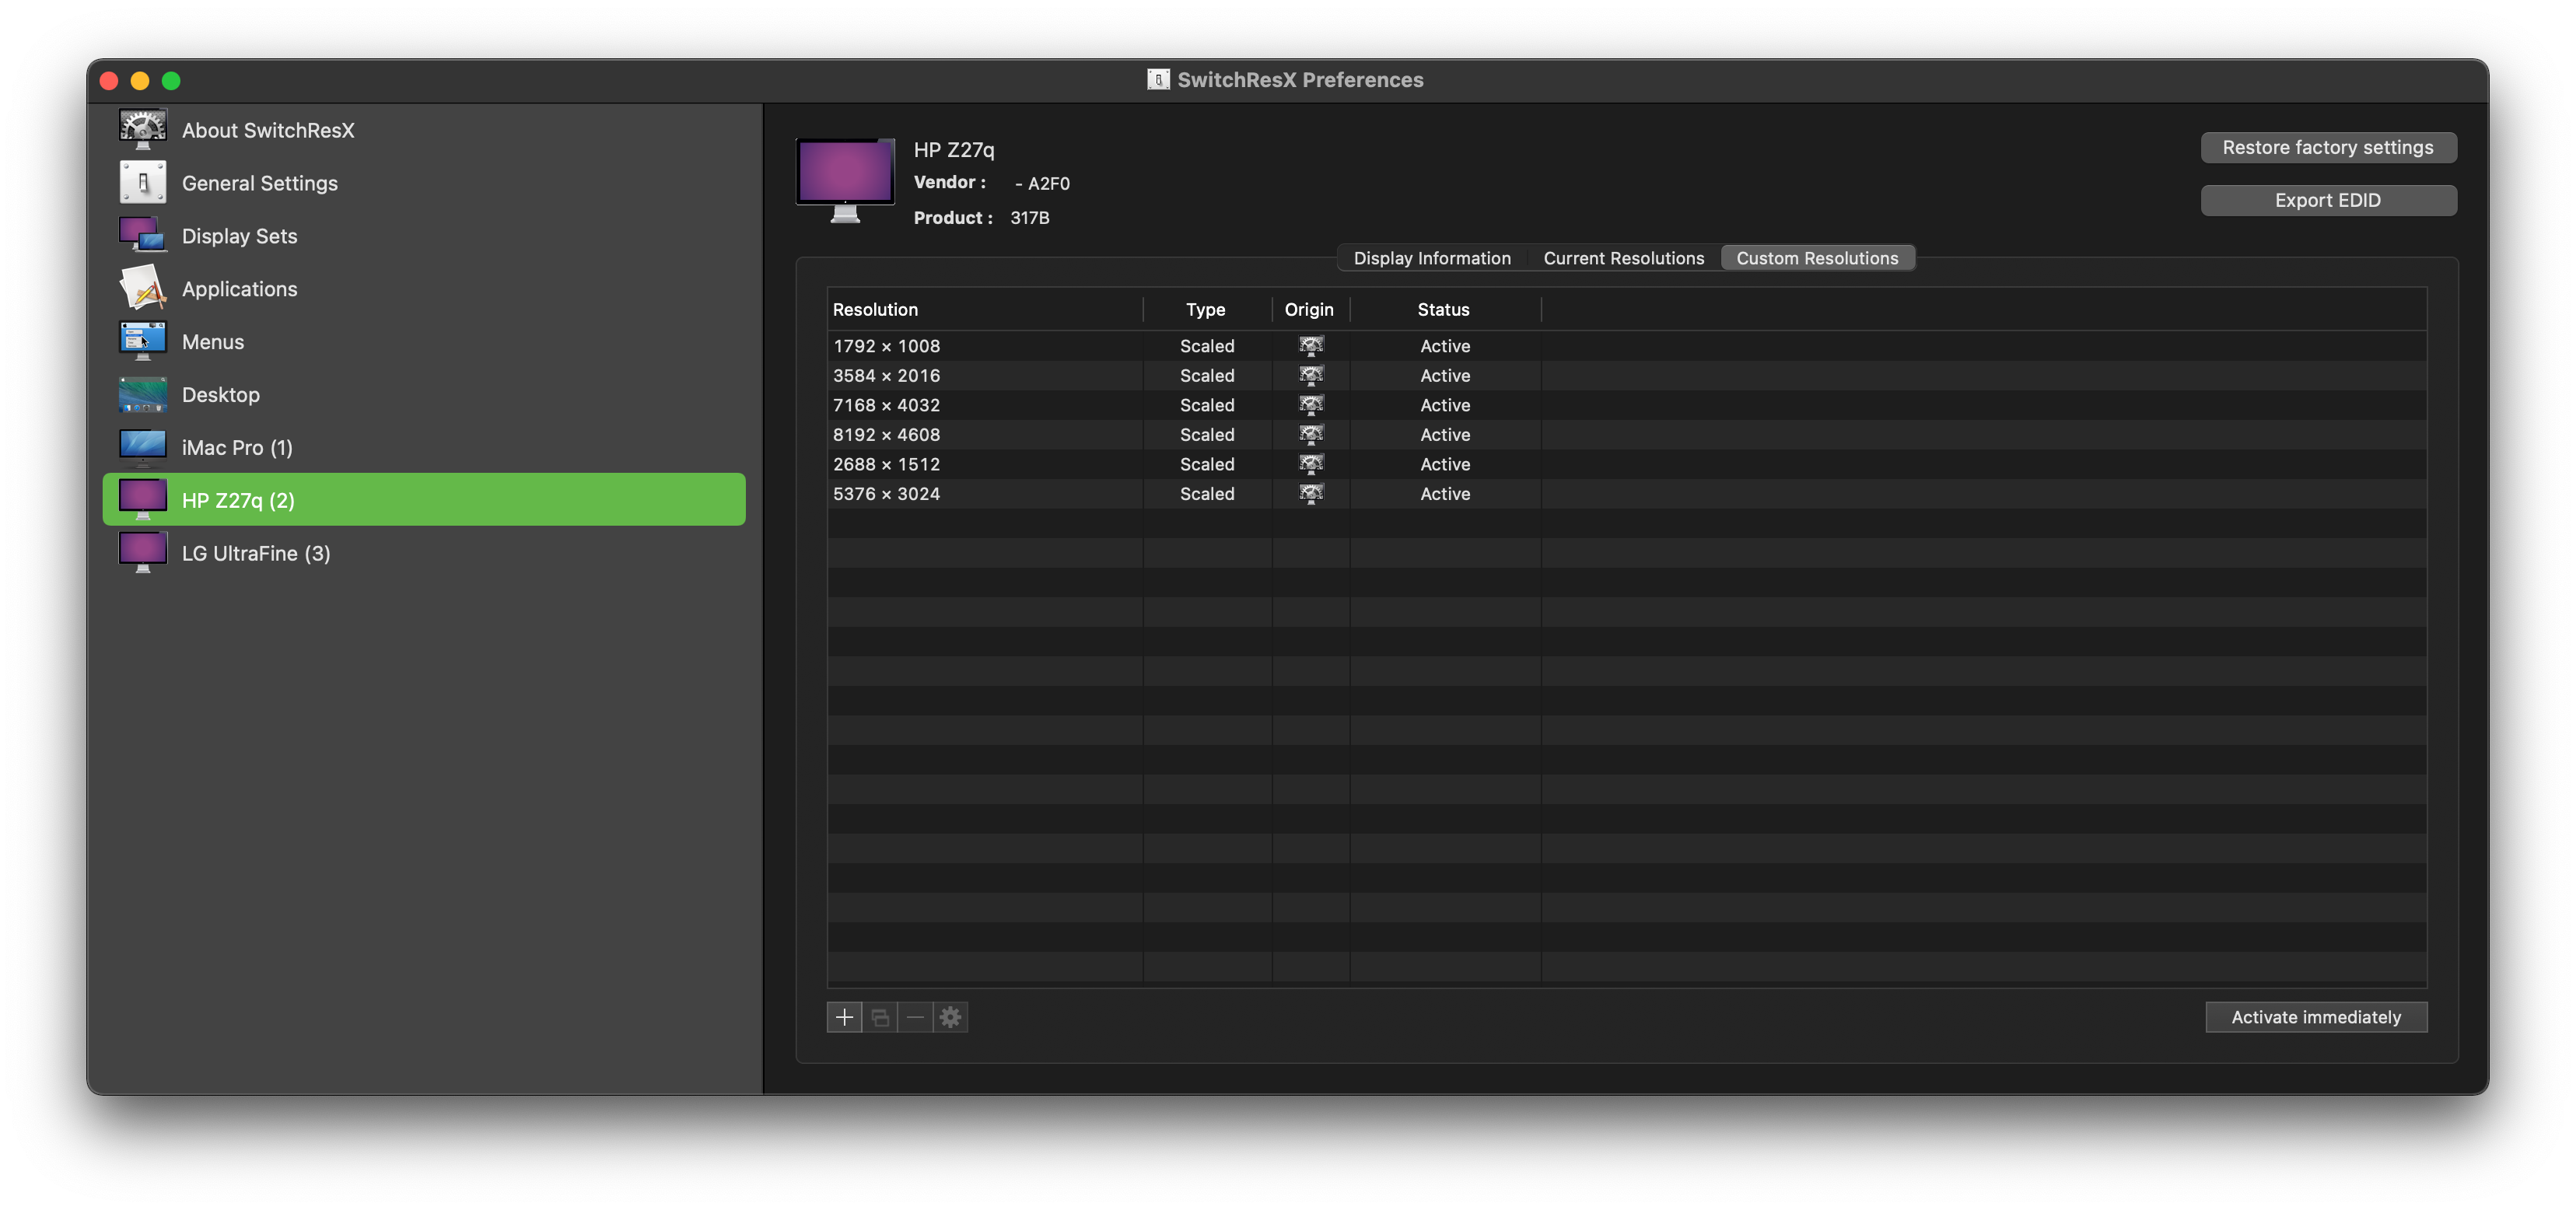Click the HP Z27q sidebar monitor icon
2576x1210 pixels.
143,500
